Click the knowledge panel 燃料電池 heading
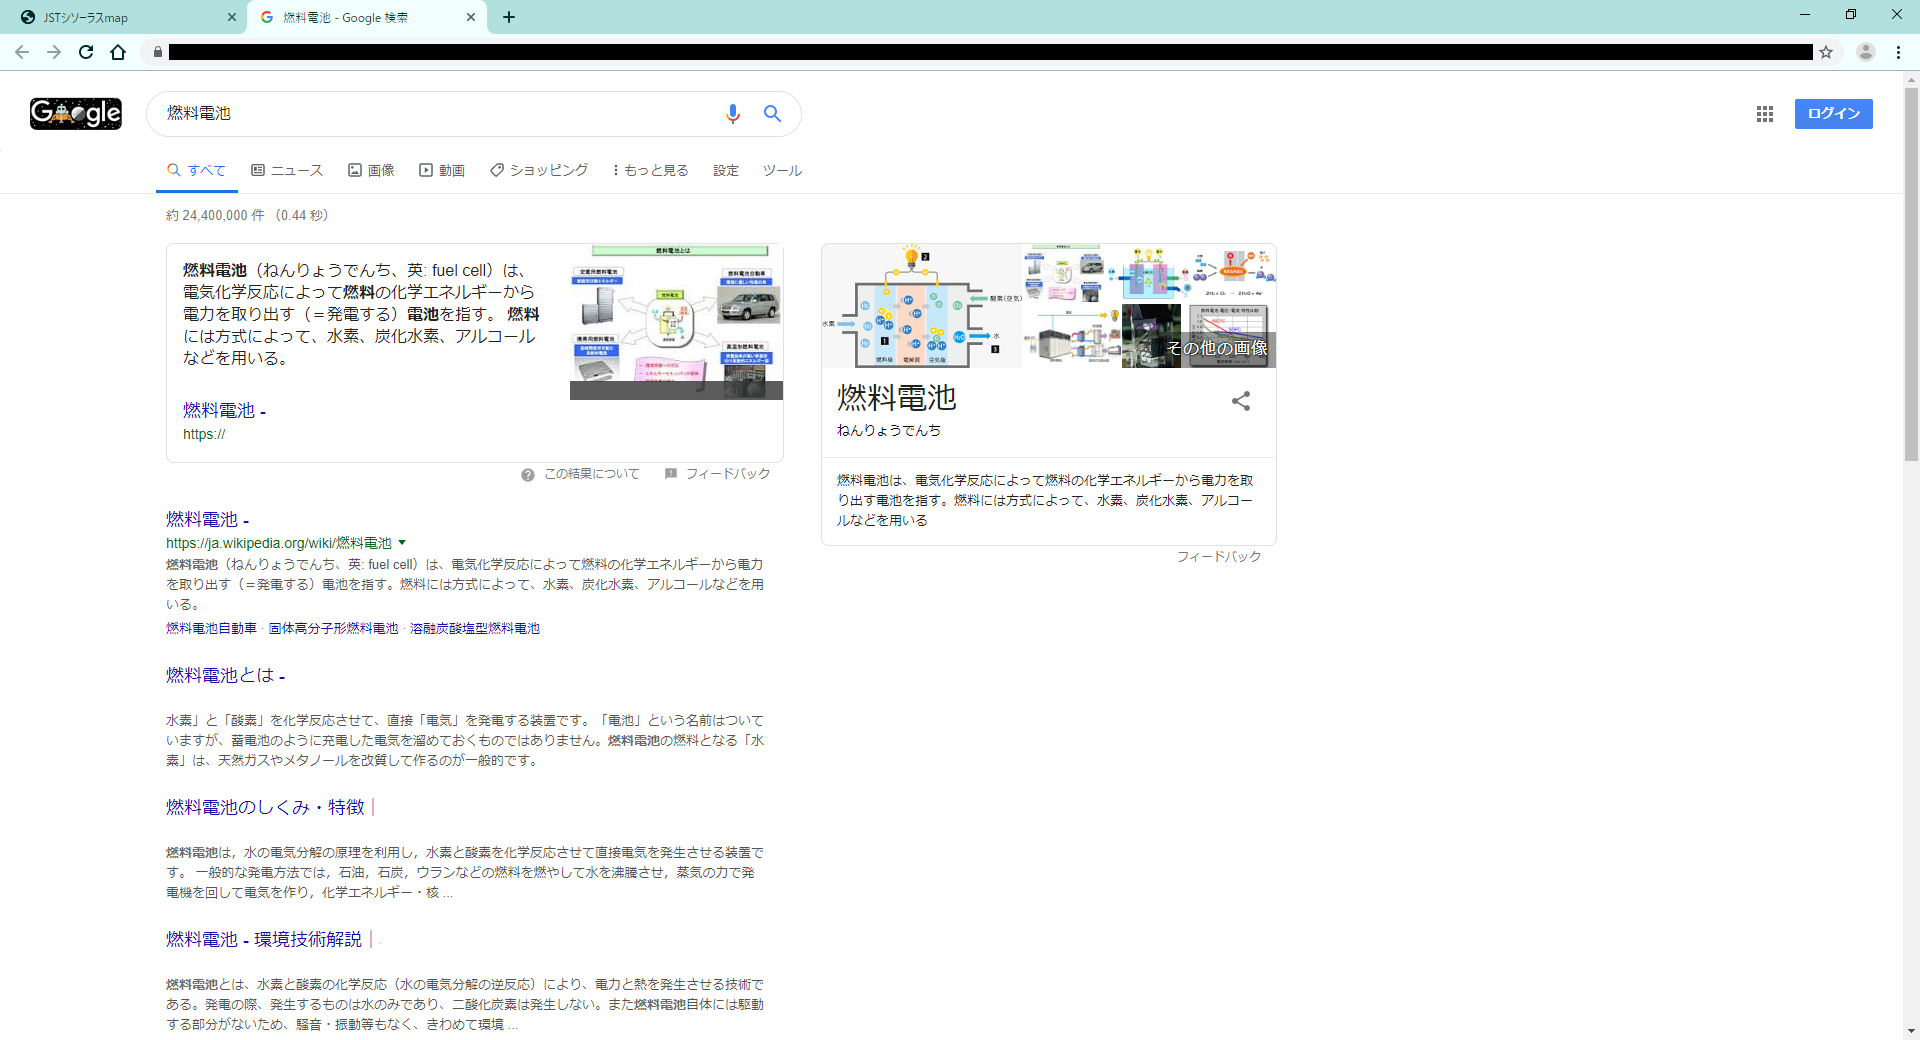 click(x=897, y=398)
